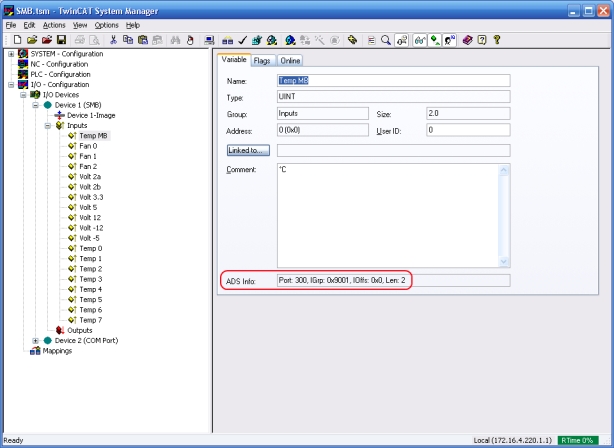This screenshot has height=448, width=614.
Task: Select the Temp 7 input variable
Action: [90, 320]
